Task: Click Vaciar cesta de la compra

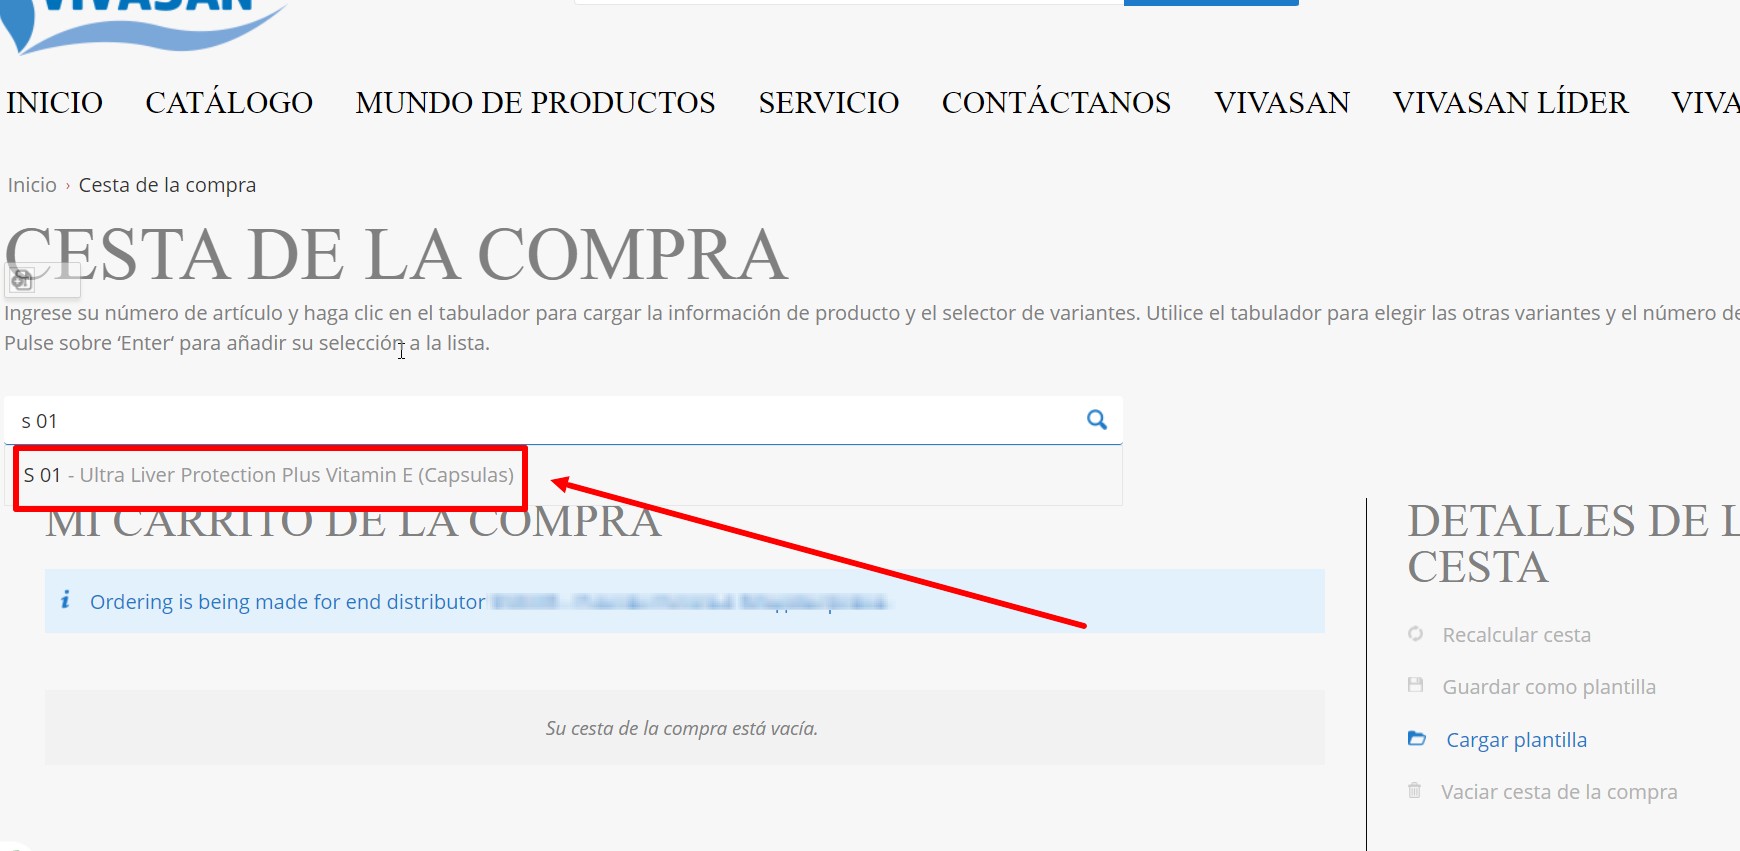Action: pyautogui.click(x=1559, y=792)
